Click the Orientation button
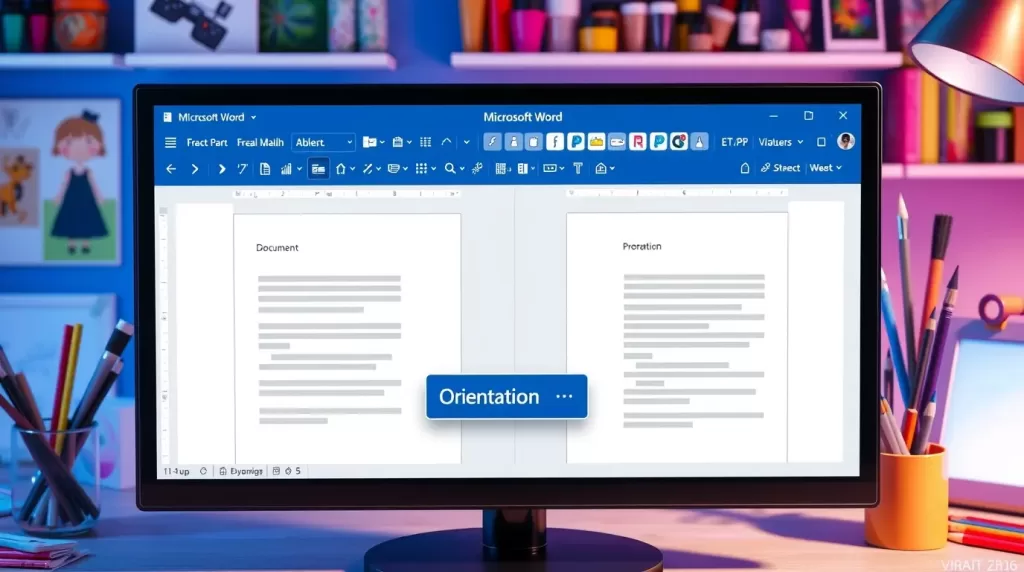 tap(507, 396)
